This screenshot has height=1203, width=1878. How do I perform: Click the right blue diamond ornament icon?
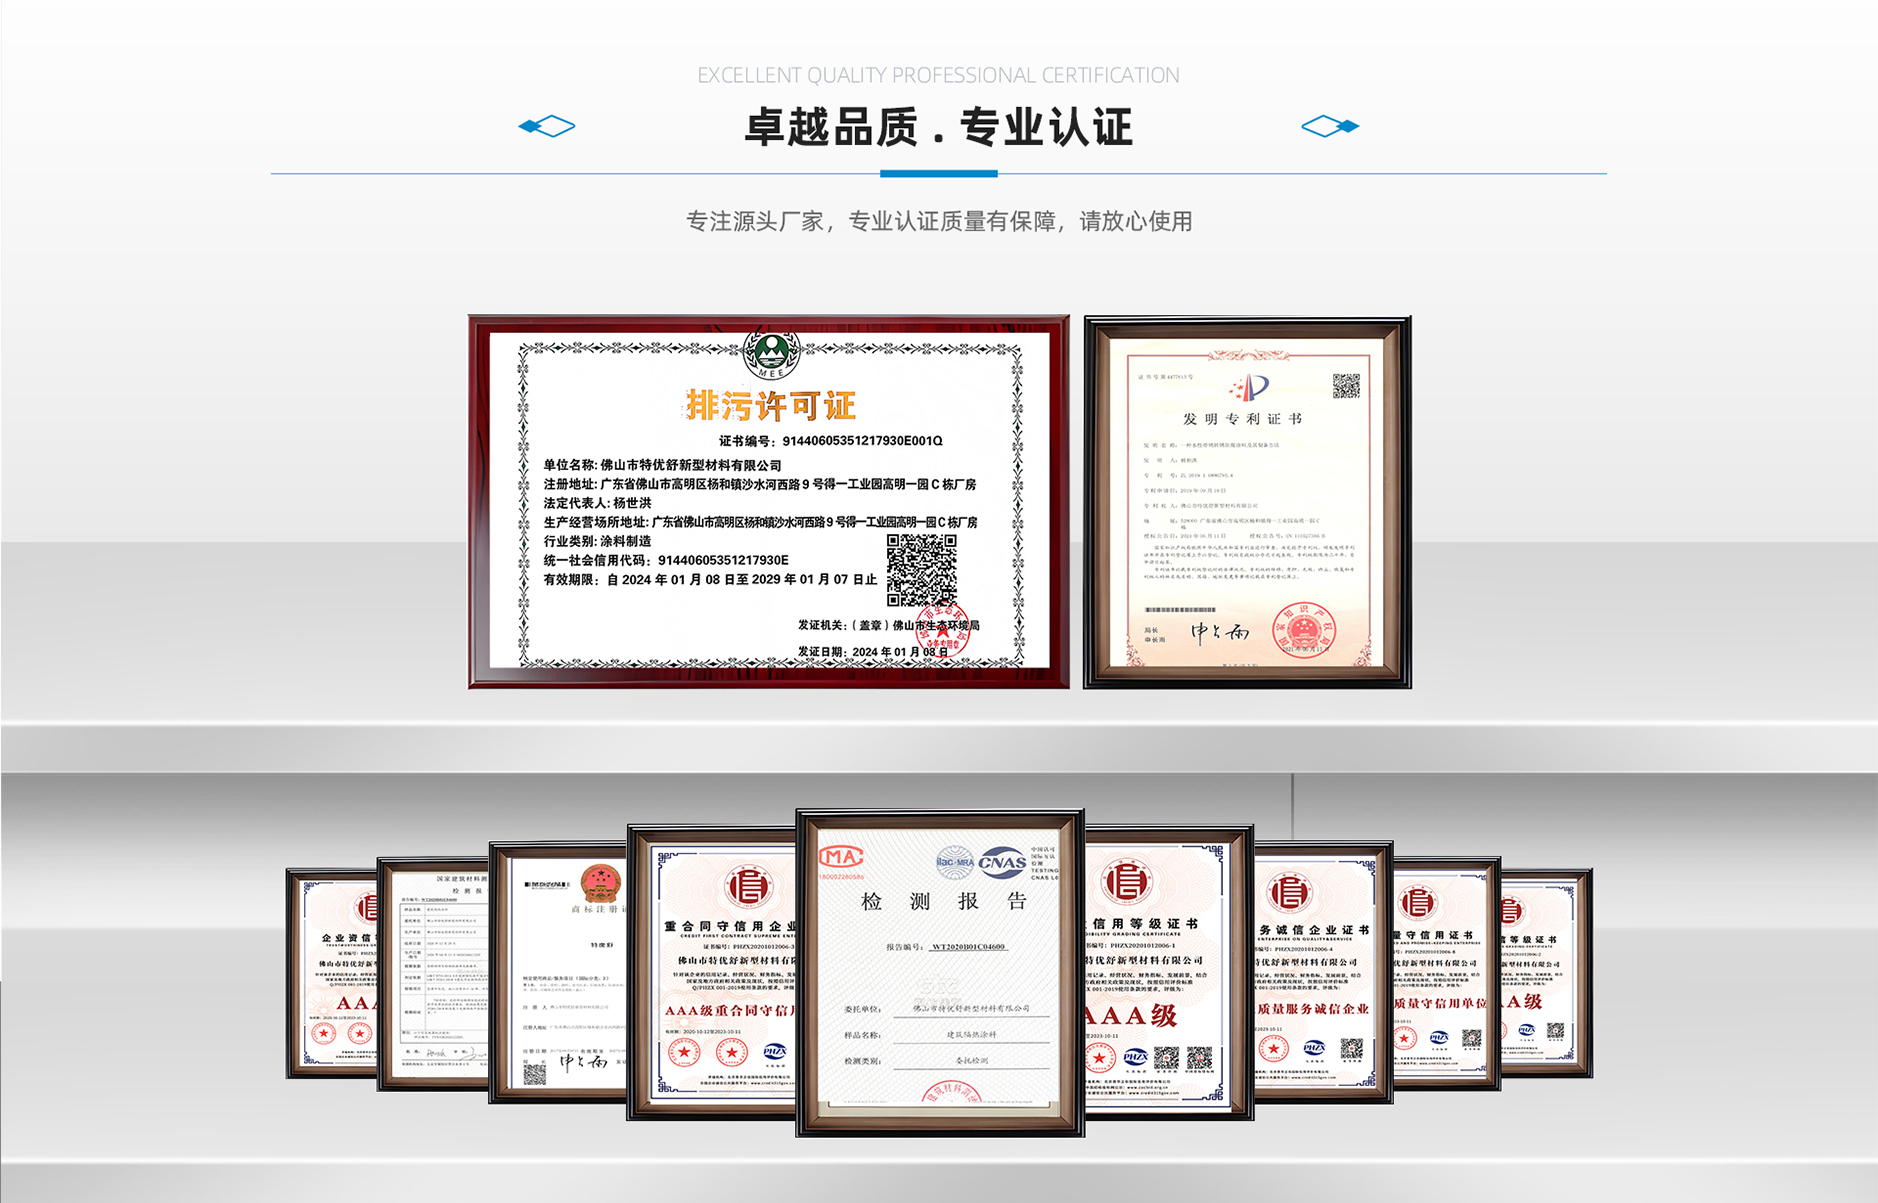(1329, 126)
